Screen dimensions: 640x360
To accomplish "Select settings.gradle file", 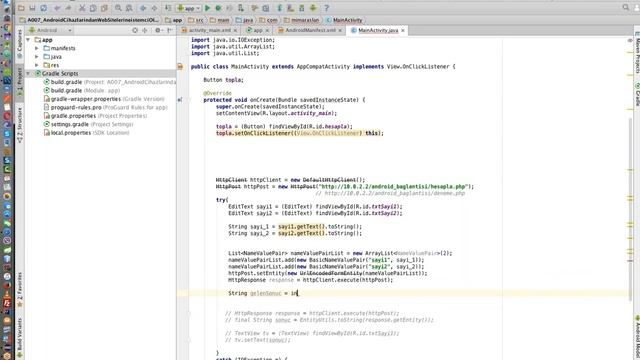I will coord(88,124).
